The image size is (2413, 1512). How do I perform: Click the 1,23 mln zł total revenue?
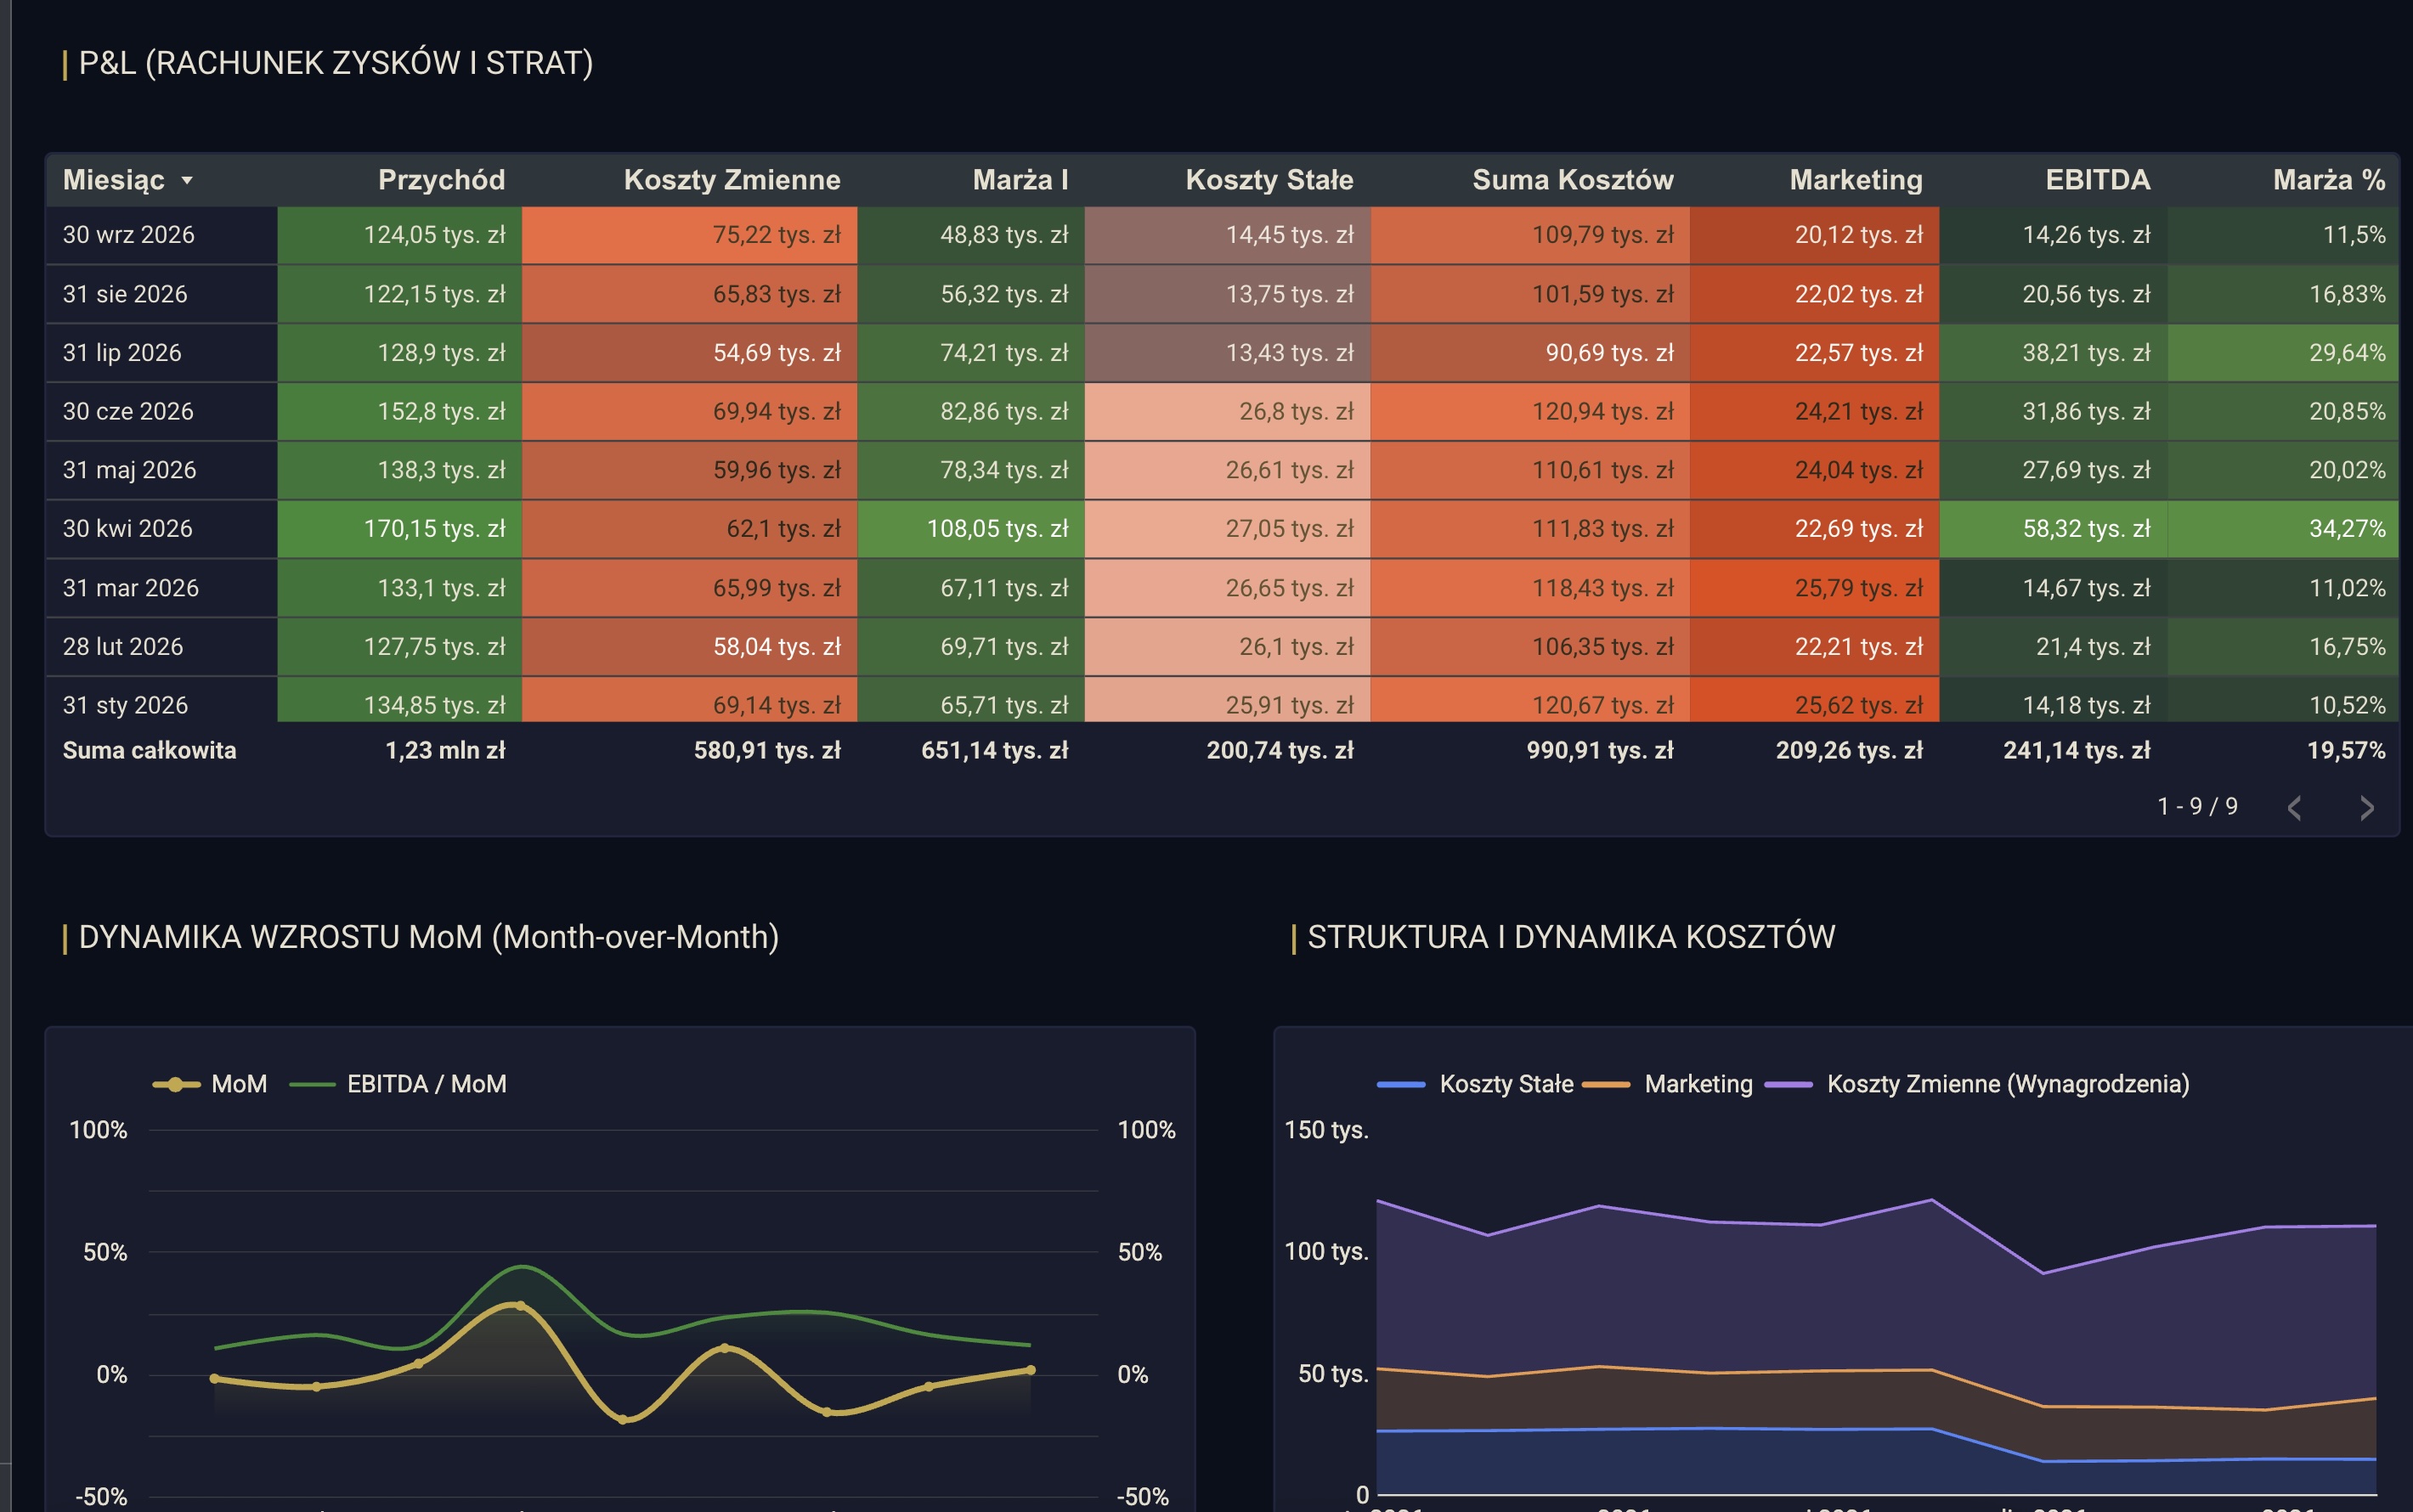point(445,751)
